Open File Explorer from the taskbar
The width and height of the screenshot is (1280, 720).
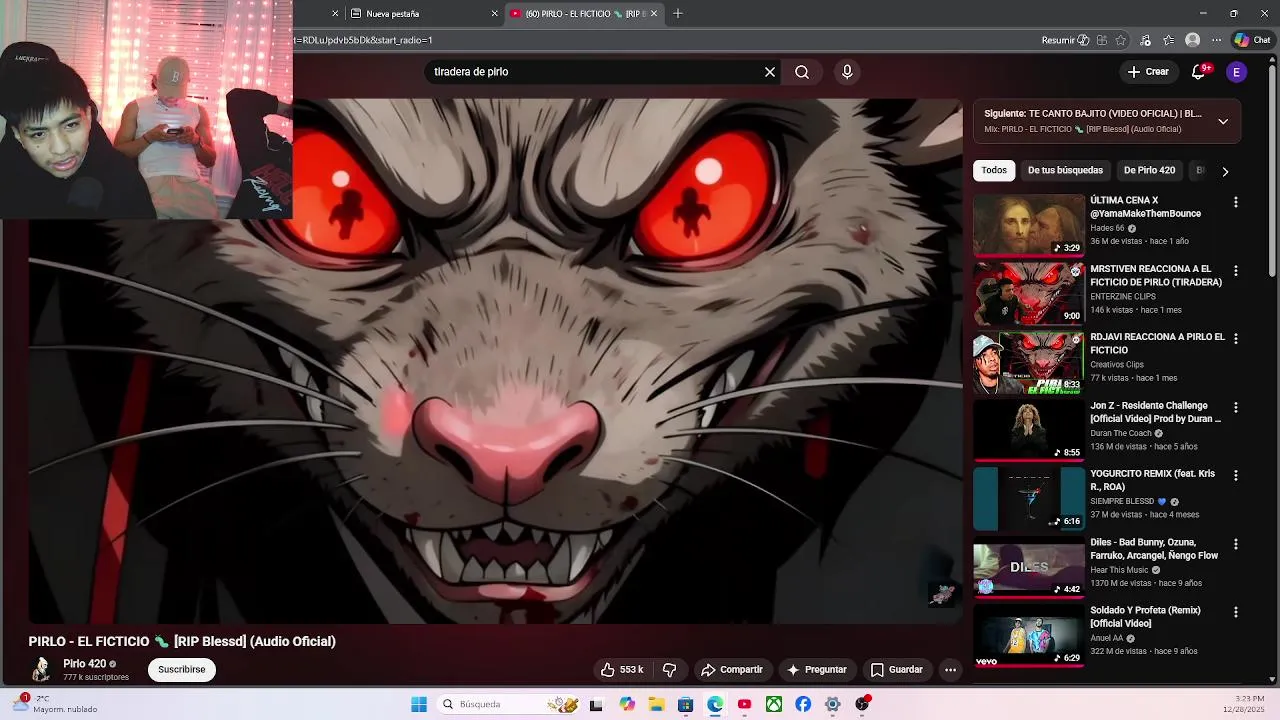tap(656, 704)
